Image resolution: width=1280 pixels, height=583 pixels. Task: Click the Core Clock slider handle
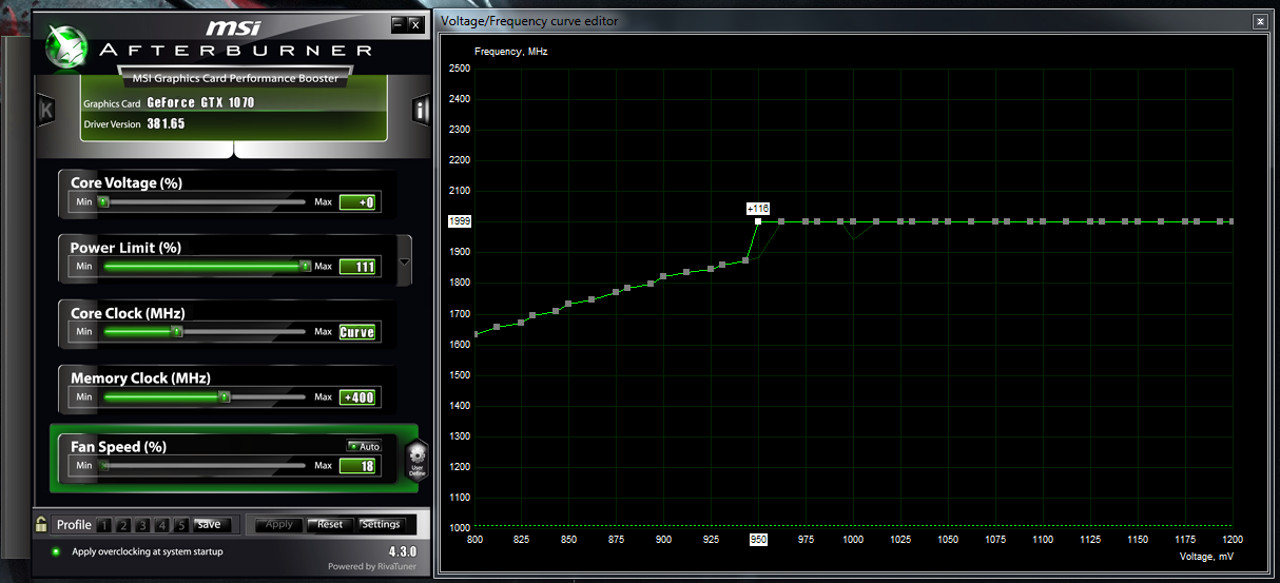tap(177, 332)
